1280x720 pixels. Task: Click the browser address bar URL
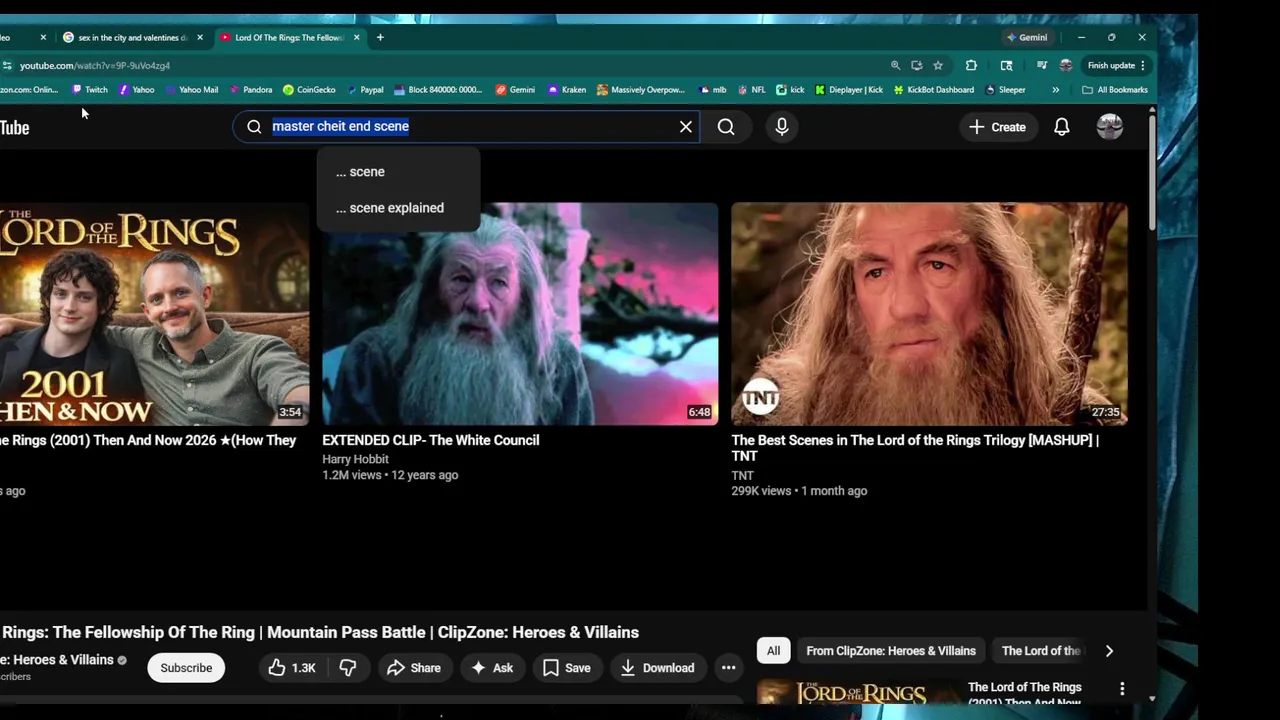pos(95,66)
